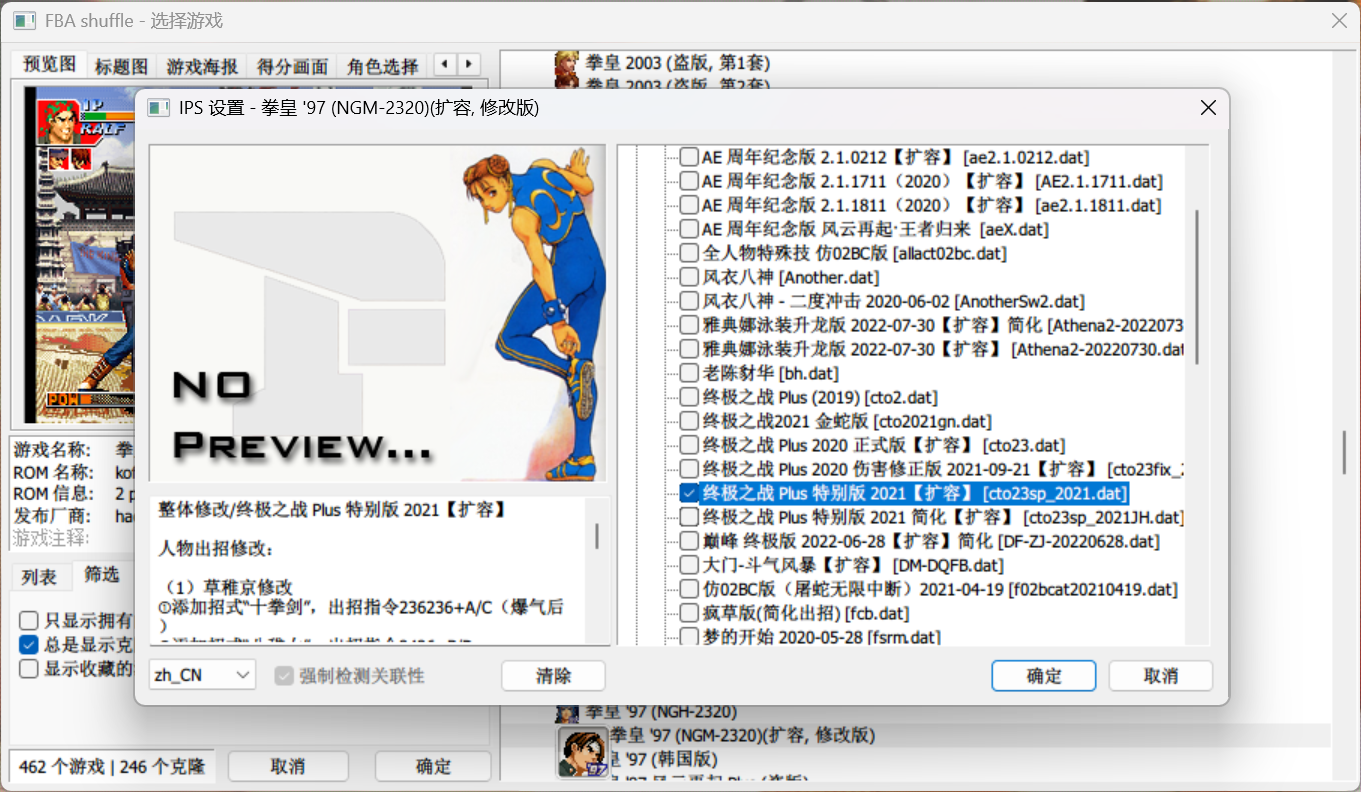The width and height of the screenshot is (1361, 792).
Task: Click the patch list vertical scrollbar
Action: pos(1197,290)
